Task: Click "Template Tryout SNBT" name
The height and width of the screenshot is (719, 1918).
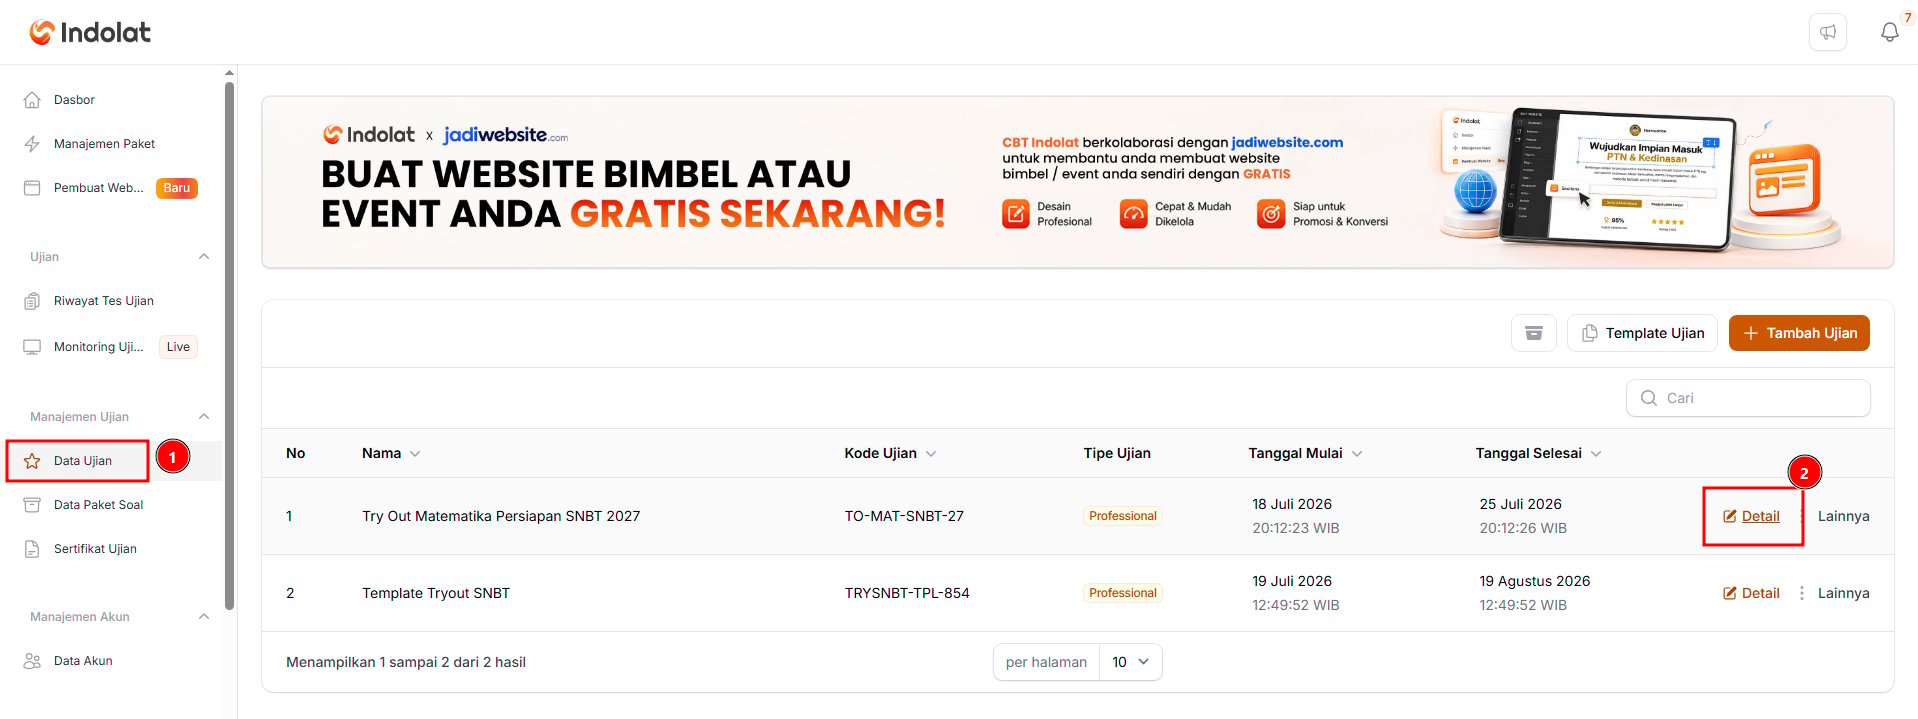Action: point(436,593)
